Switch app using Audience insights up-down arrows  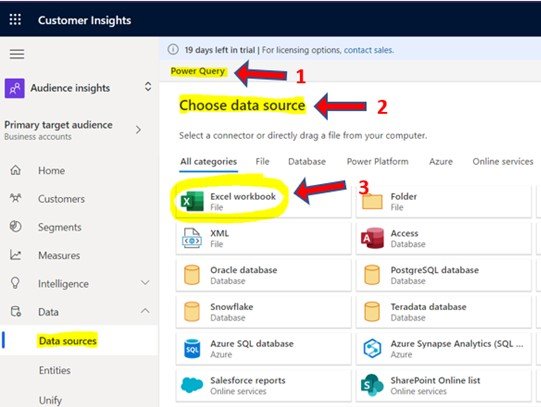coord(148,87)
